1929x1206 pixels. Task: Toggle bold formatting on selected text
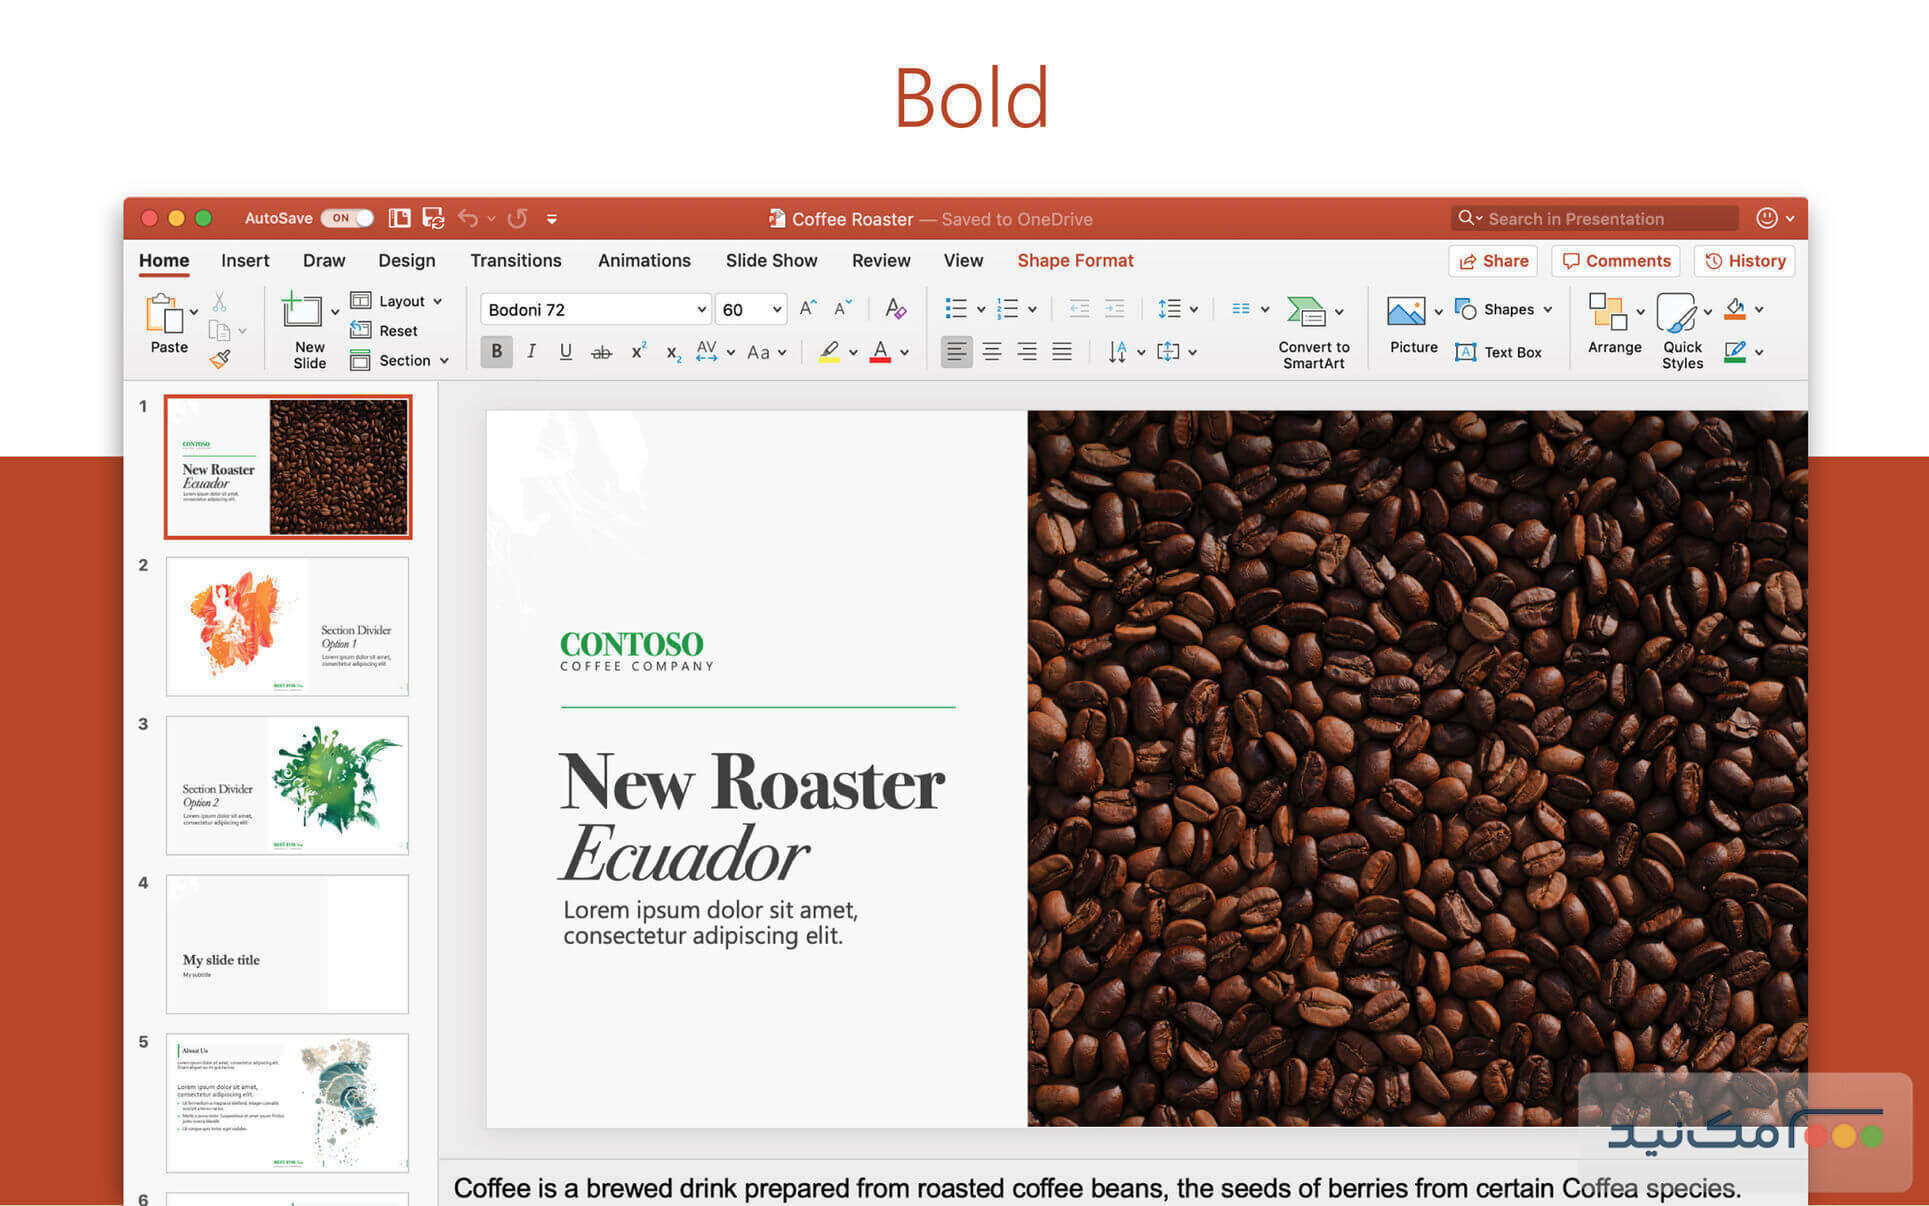click(x=496, y=351)
